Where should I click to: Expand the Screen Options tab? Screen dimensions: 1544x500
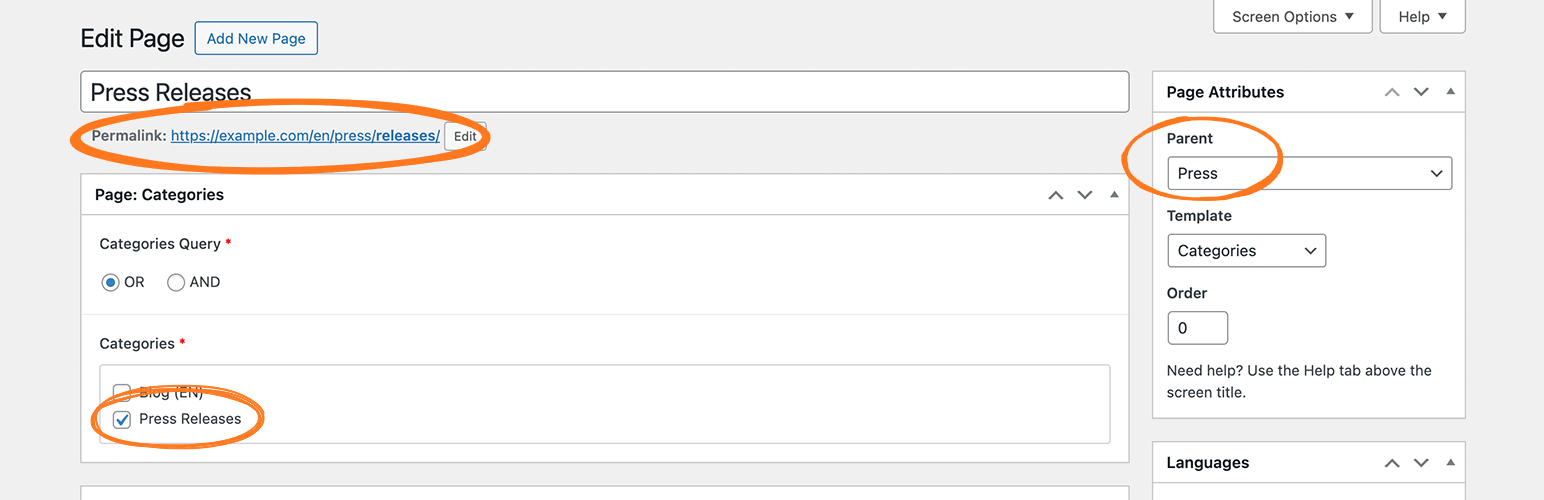(1292, 17)
